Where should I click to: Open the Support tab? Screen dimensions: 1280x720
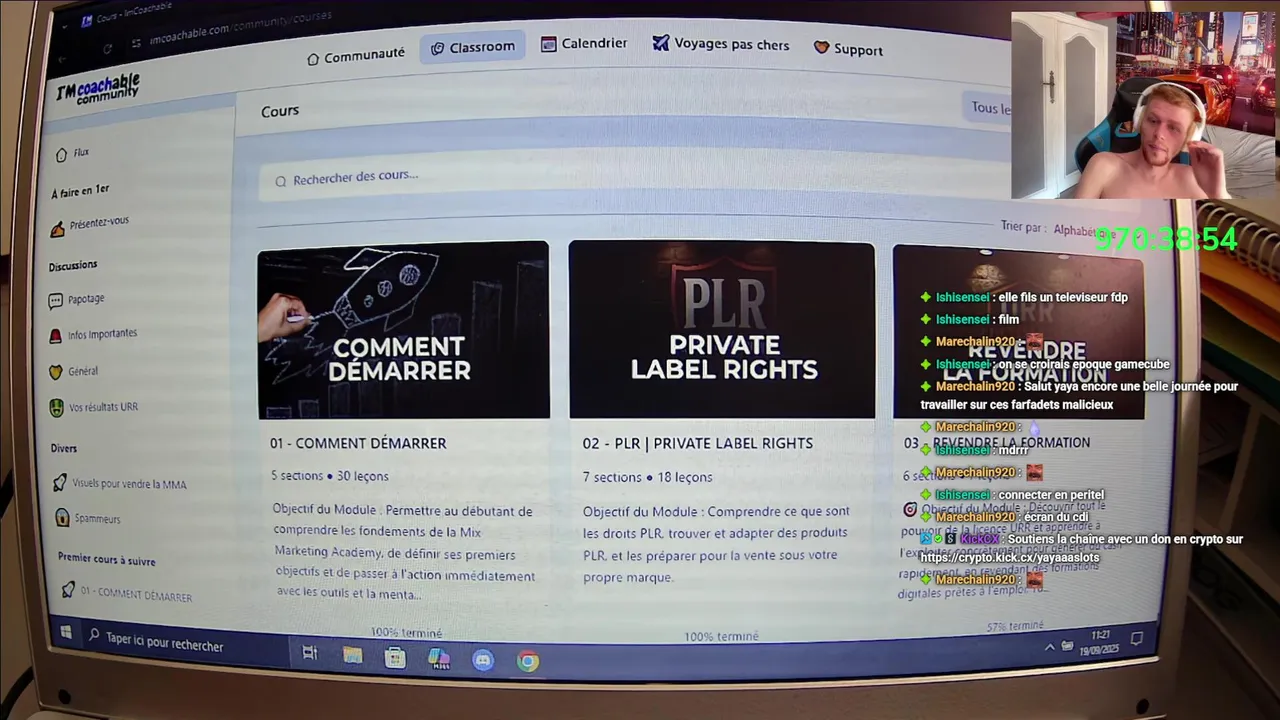point(848,49)
